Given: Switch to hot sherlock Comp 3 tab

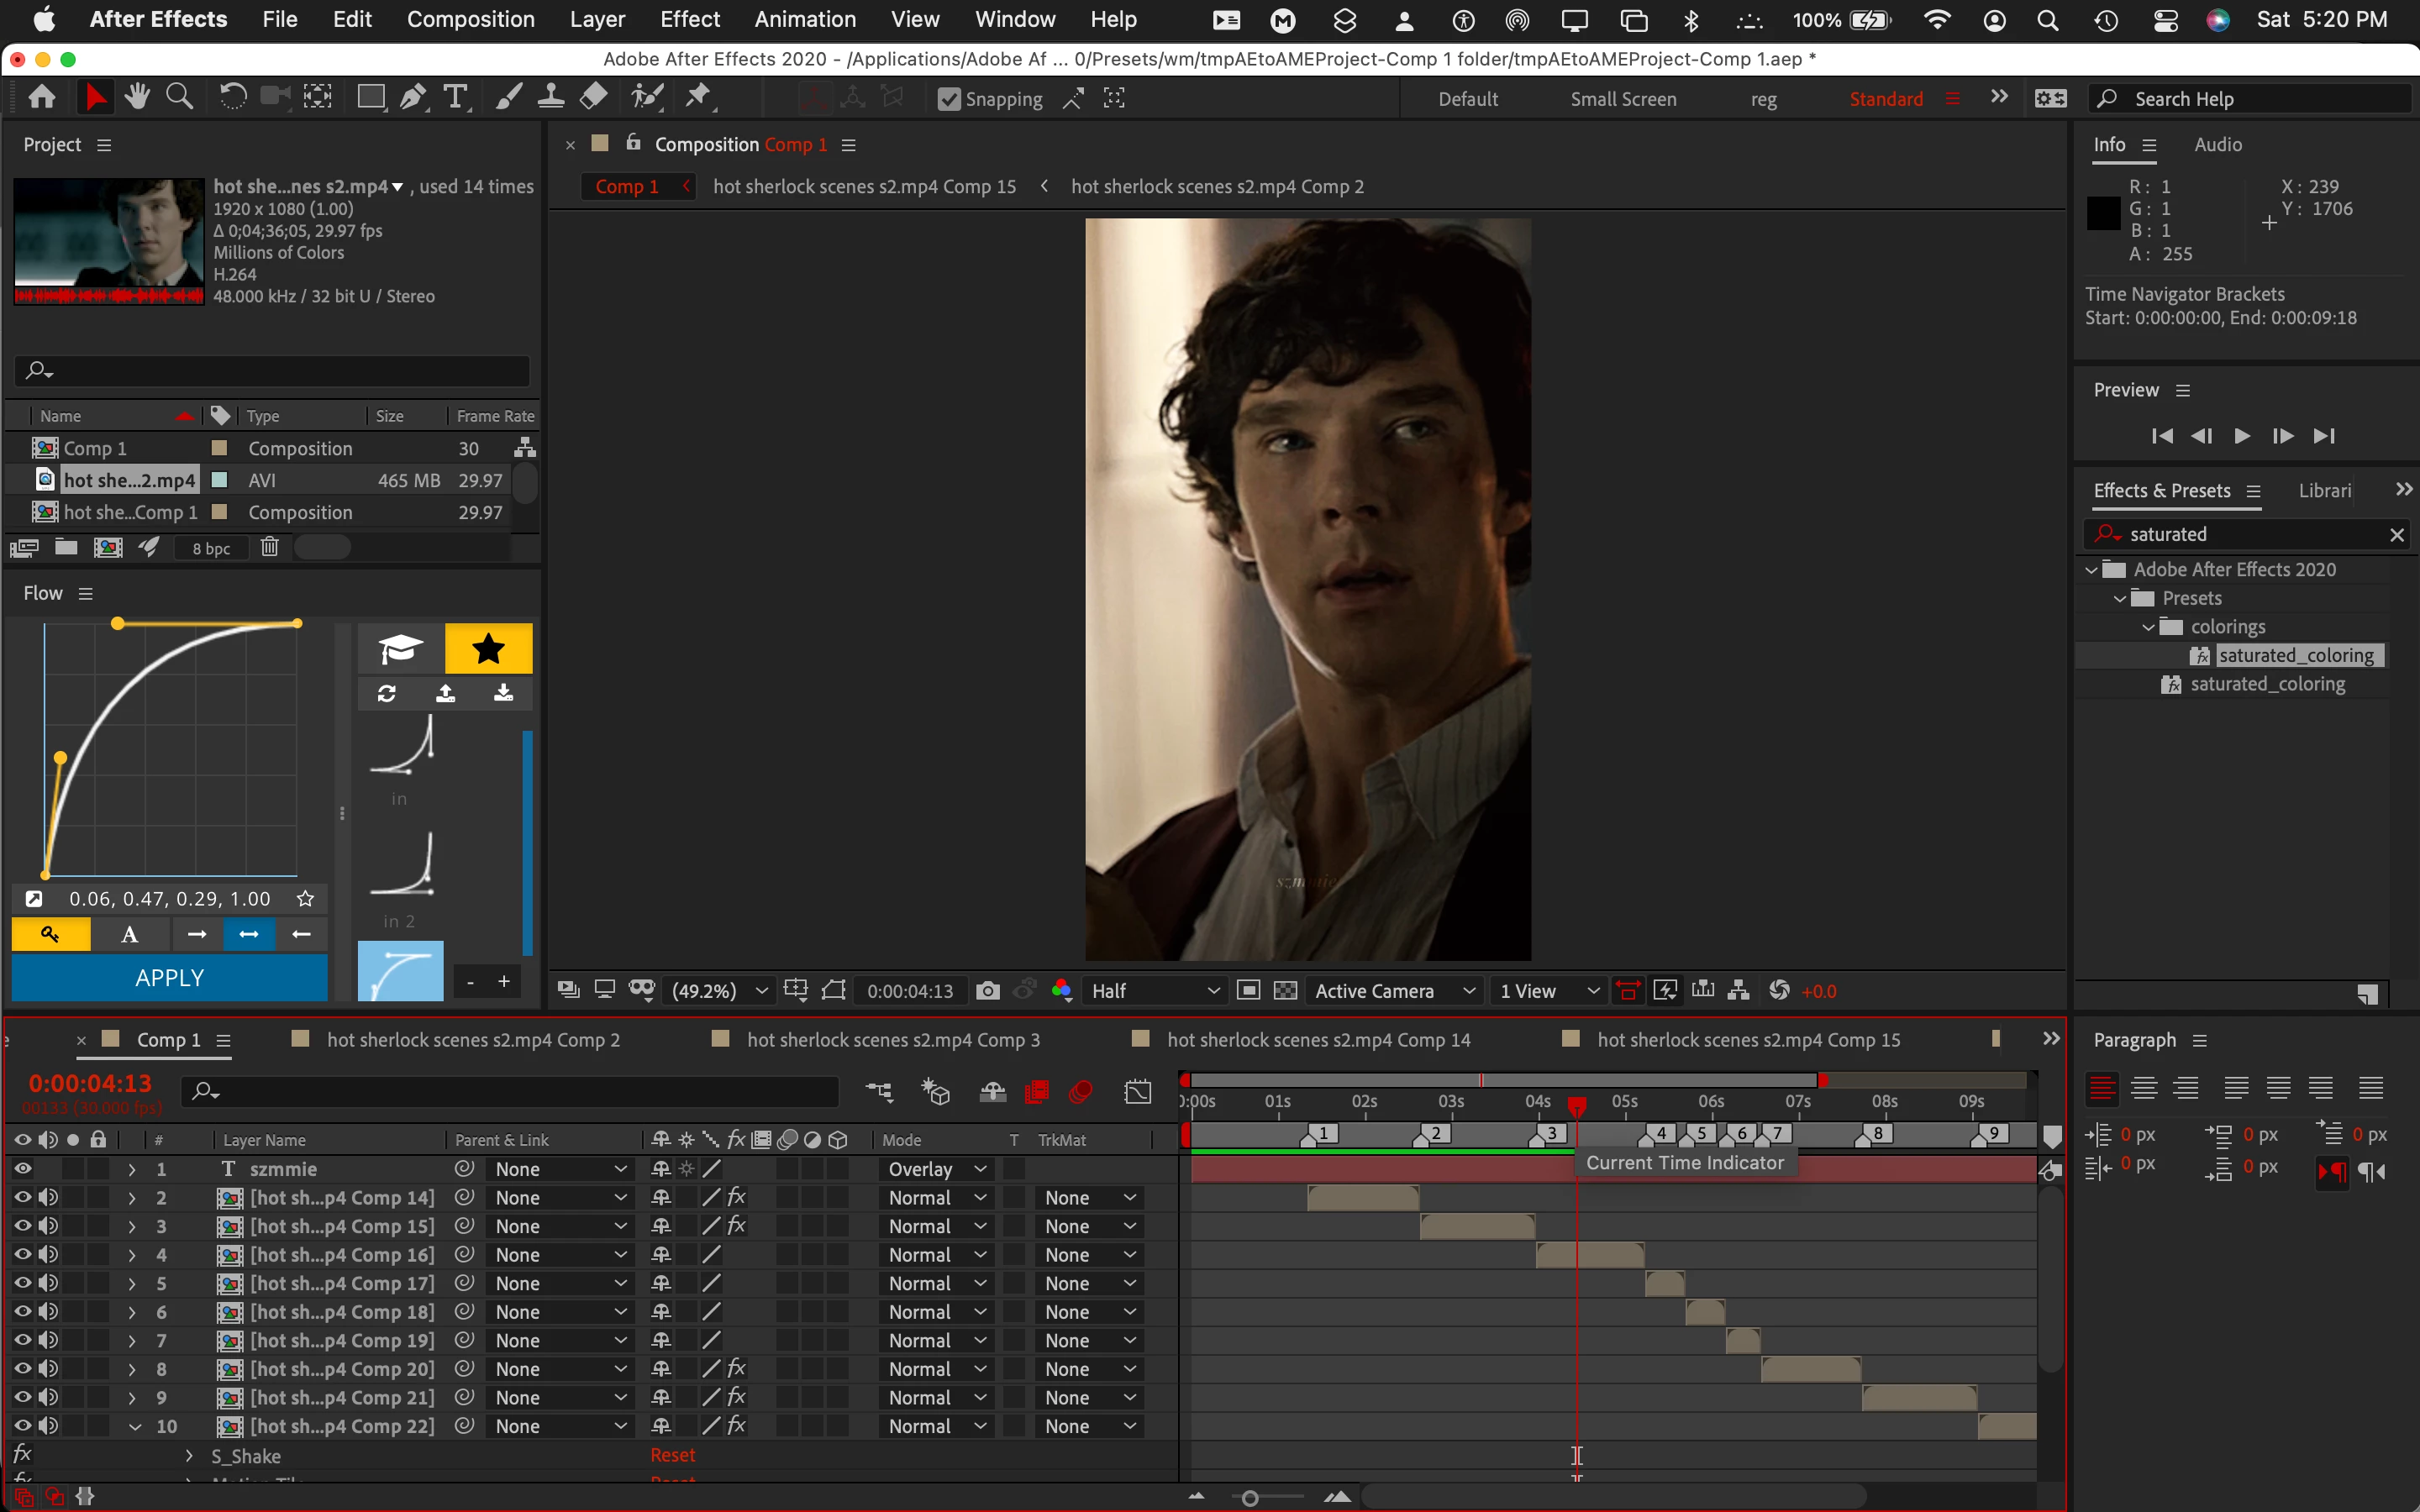Looking at the screenshot, I should tap(892, 1039).
